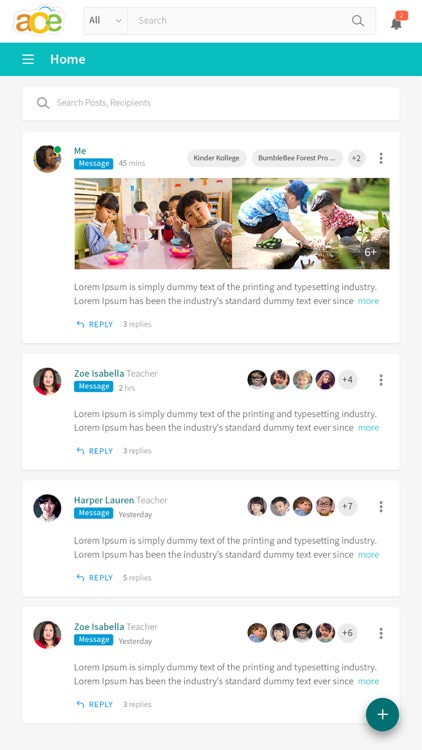
Task: Open three-dot menu on Harper Lauren's post
Action: [x=381, y=507]
